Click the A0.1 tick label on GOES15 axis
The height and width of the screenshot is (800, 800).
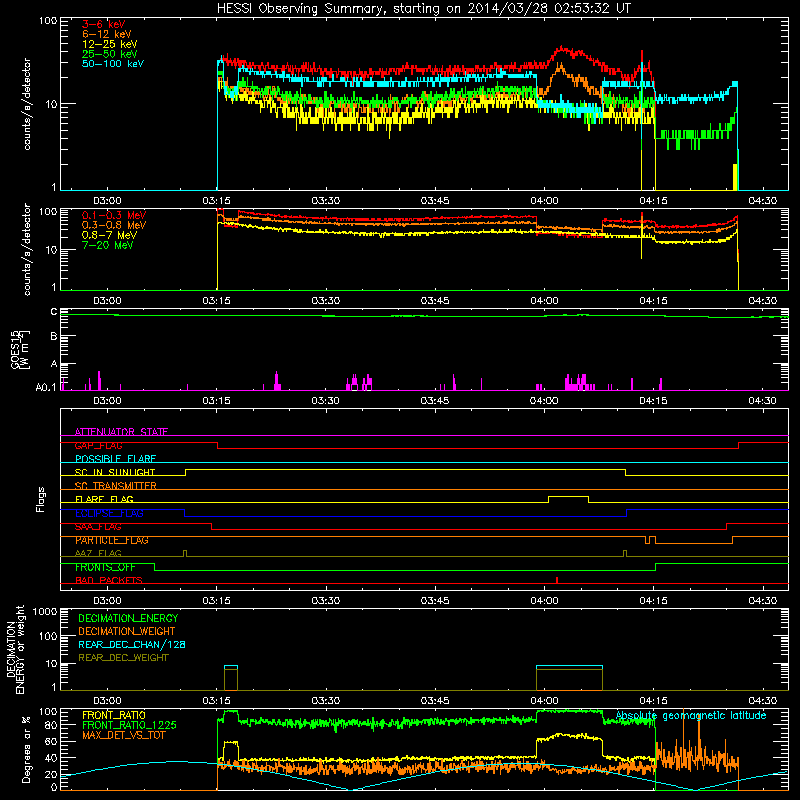click(46, 388)
